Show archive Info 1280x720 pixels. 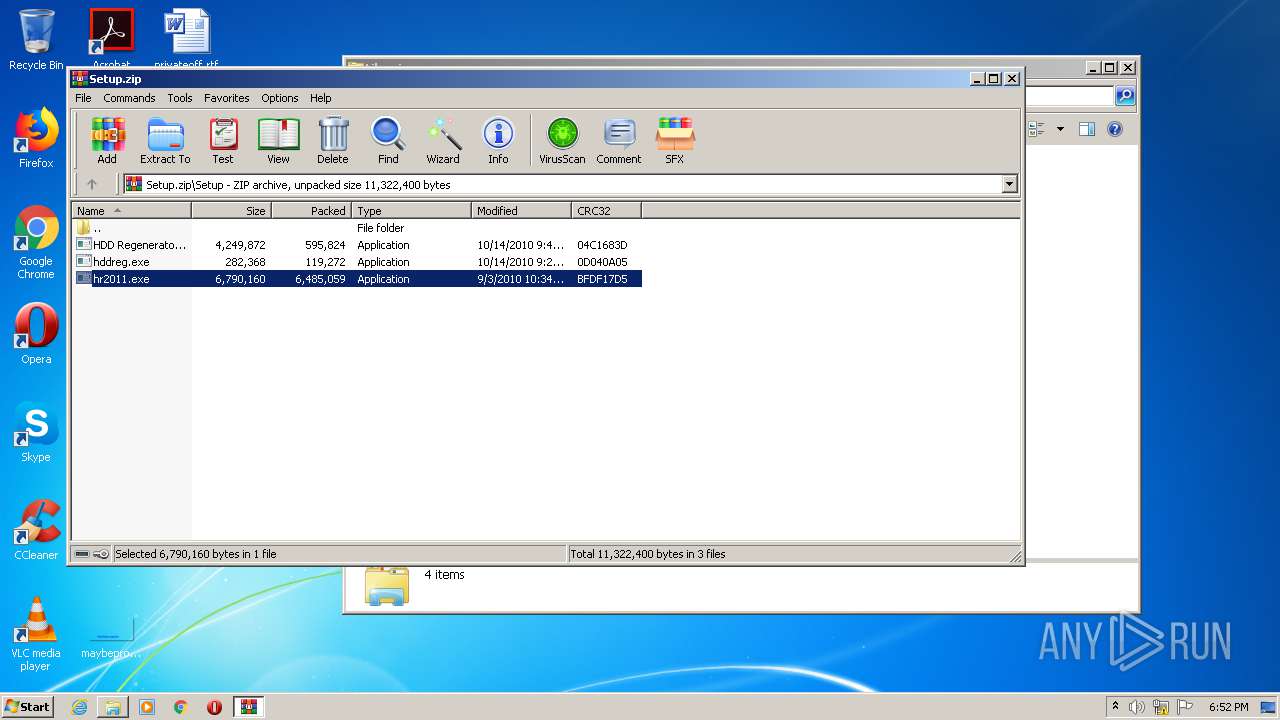point(498,140)
